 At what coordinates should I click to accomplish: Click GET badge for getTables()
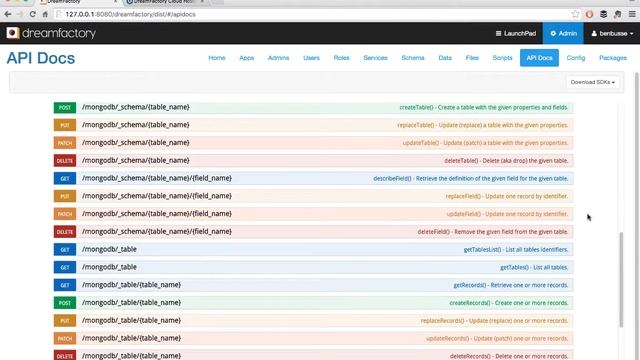point(64,267)
